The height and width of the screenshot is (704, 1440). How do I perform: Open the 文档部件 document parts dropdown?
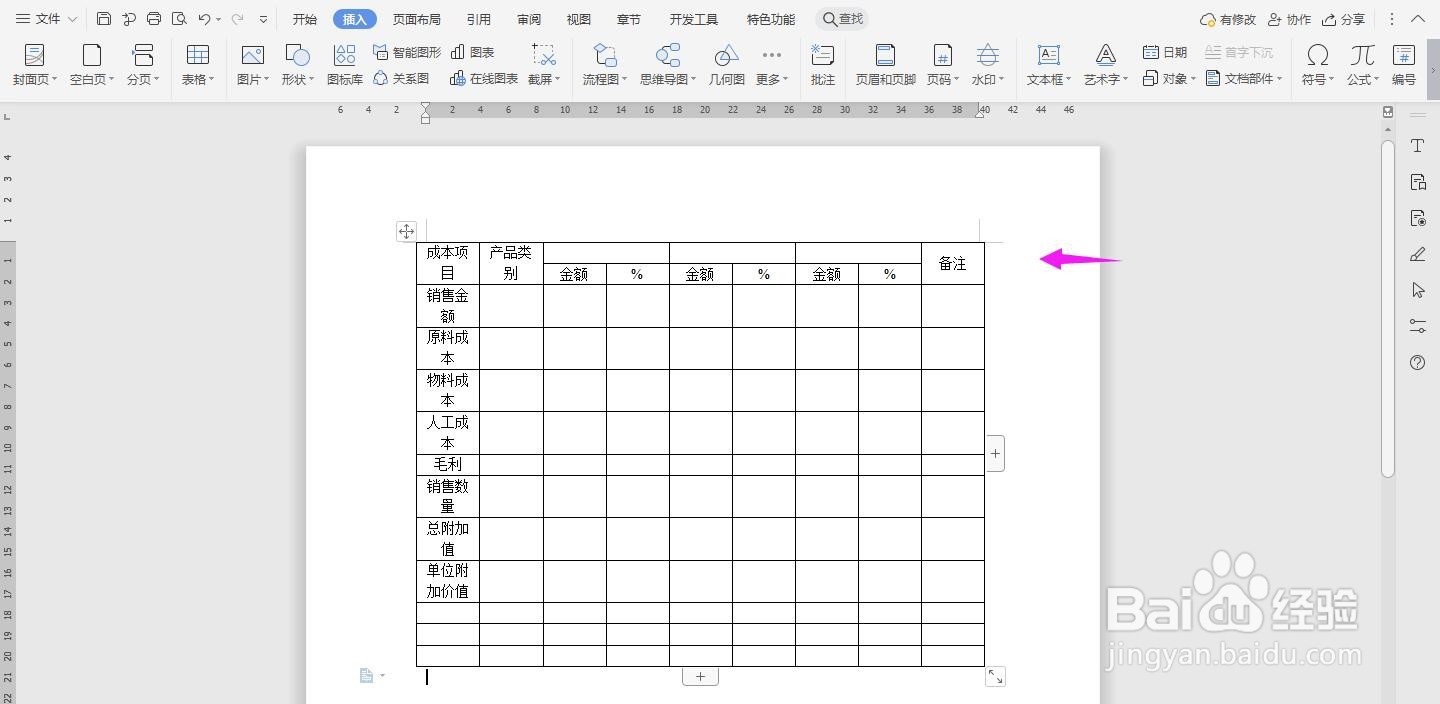click(x=1244, y=78)
